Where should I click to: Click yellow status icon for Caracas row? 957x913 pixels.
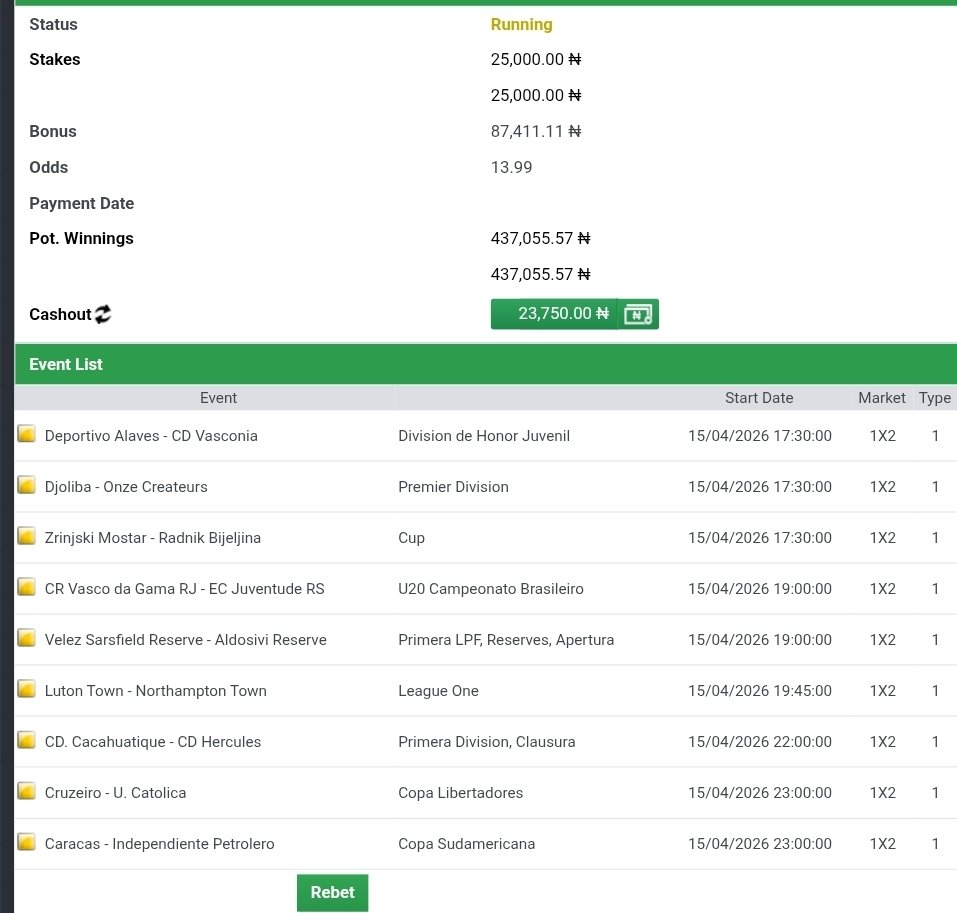click(26, 842)
